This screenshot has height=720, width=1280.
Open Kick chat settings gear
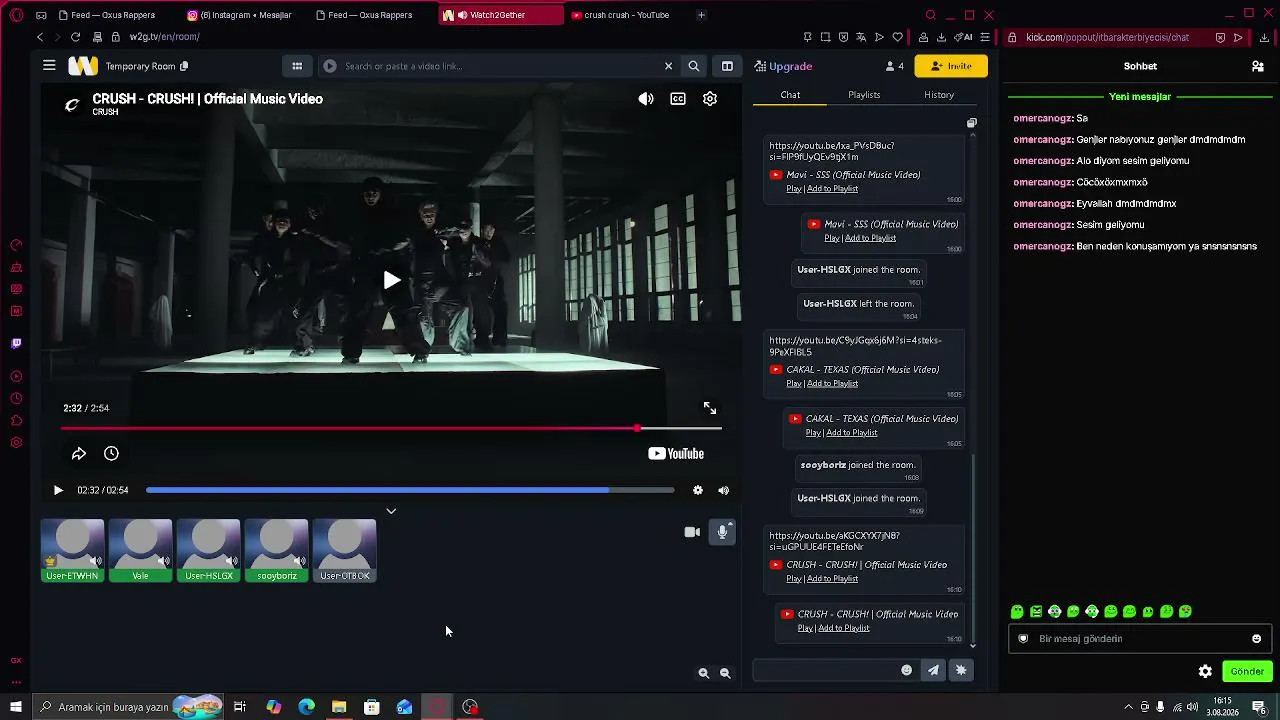(1205, 672)
